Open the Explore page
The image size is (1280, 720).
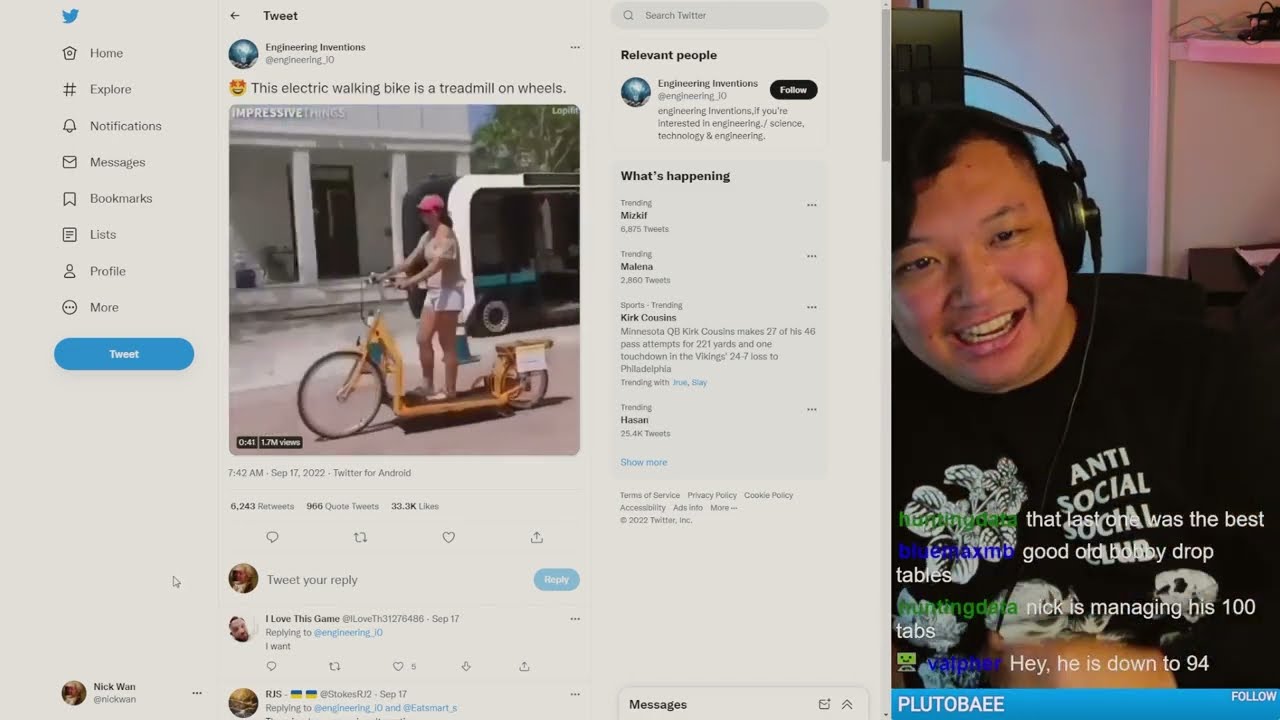point(97,89)
